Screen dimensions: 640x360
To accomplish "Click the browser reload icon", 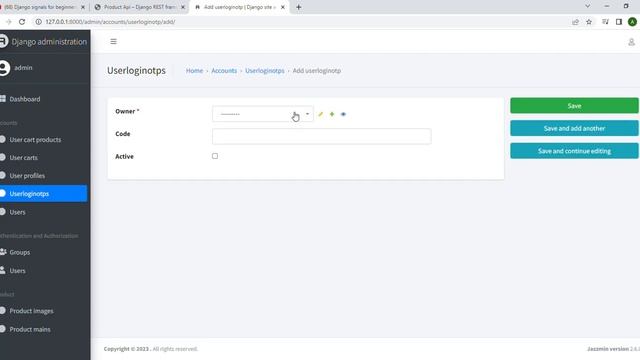I will coord(22,22).
